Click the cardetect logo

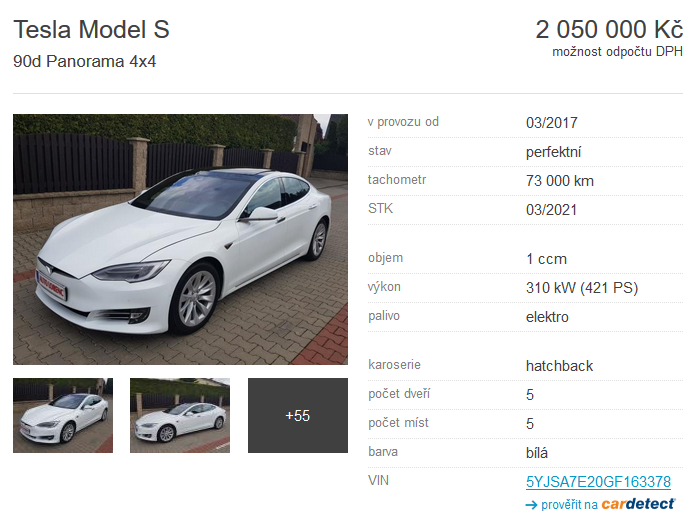point(638,504)
